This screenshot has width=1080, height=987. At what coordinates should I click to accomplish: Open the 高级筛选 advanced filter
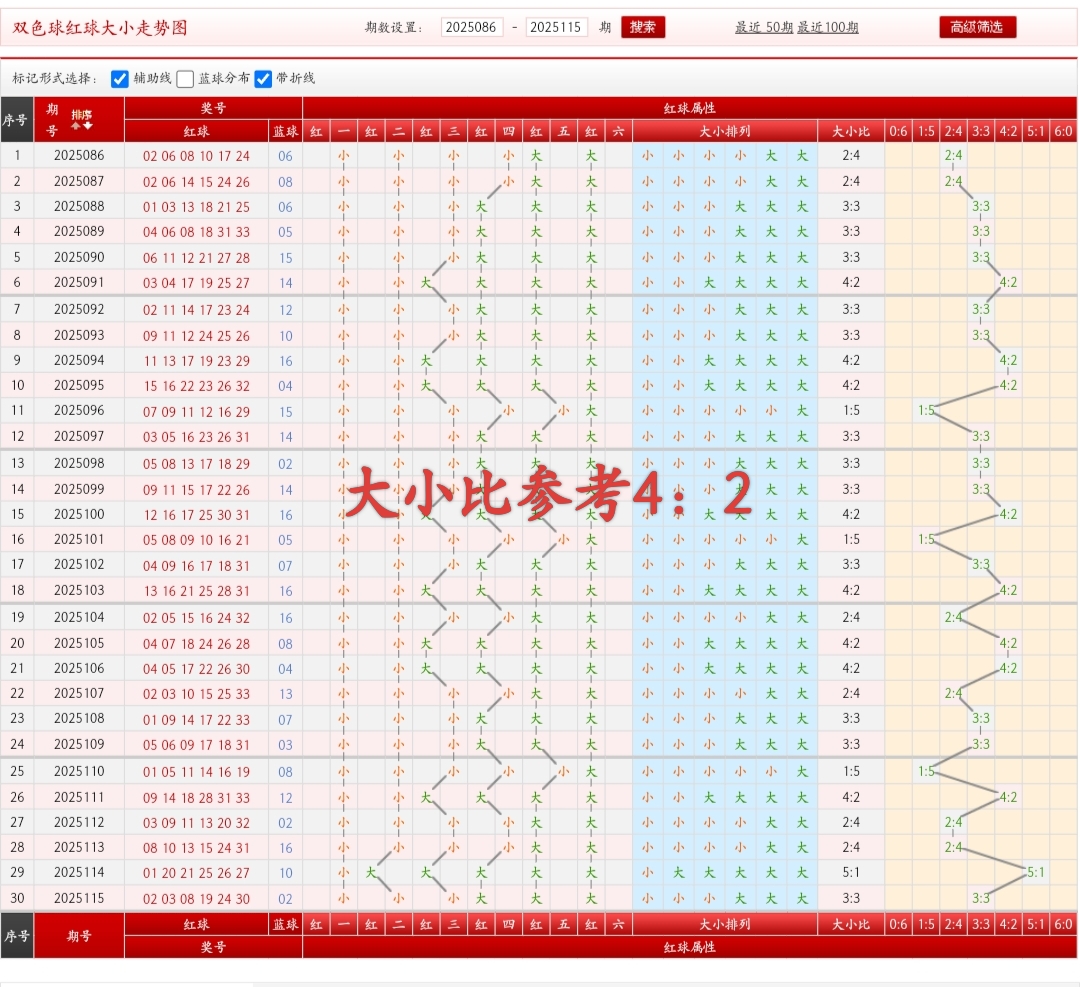(x=977, y=27)
